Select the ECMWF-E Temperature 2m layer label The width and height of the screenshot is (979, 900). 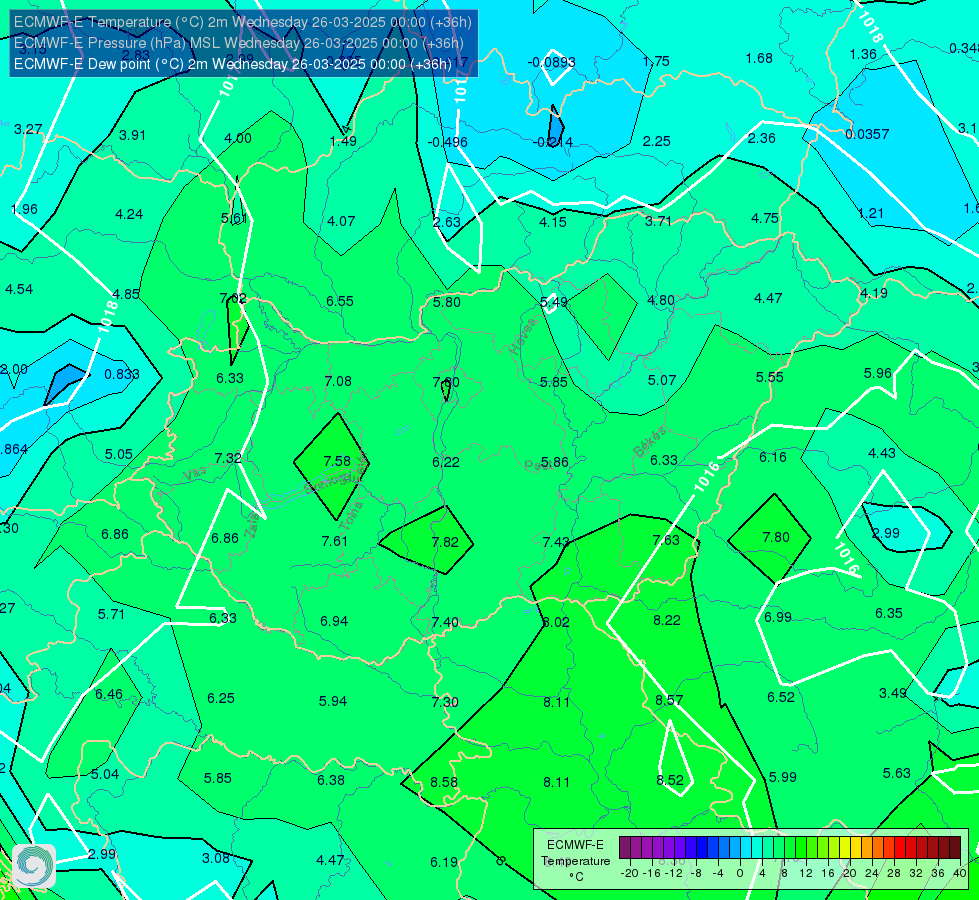[x=242, y=22]
